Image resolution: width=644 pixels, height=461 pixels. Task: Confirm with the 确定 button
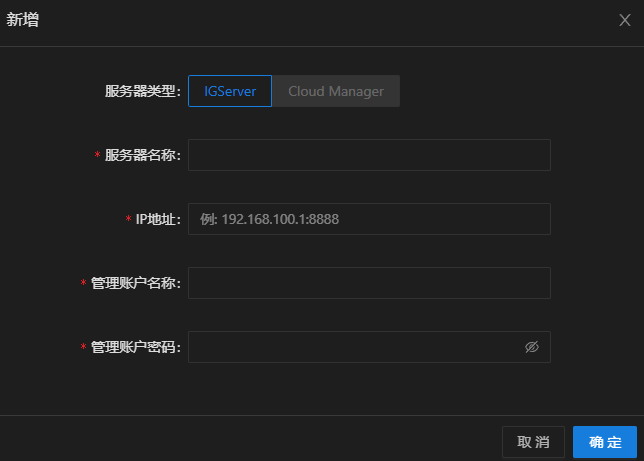[x=605, y=442]
